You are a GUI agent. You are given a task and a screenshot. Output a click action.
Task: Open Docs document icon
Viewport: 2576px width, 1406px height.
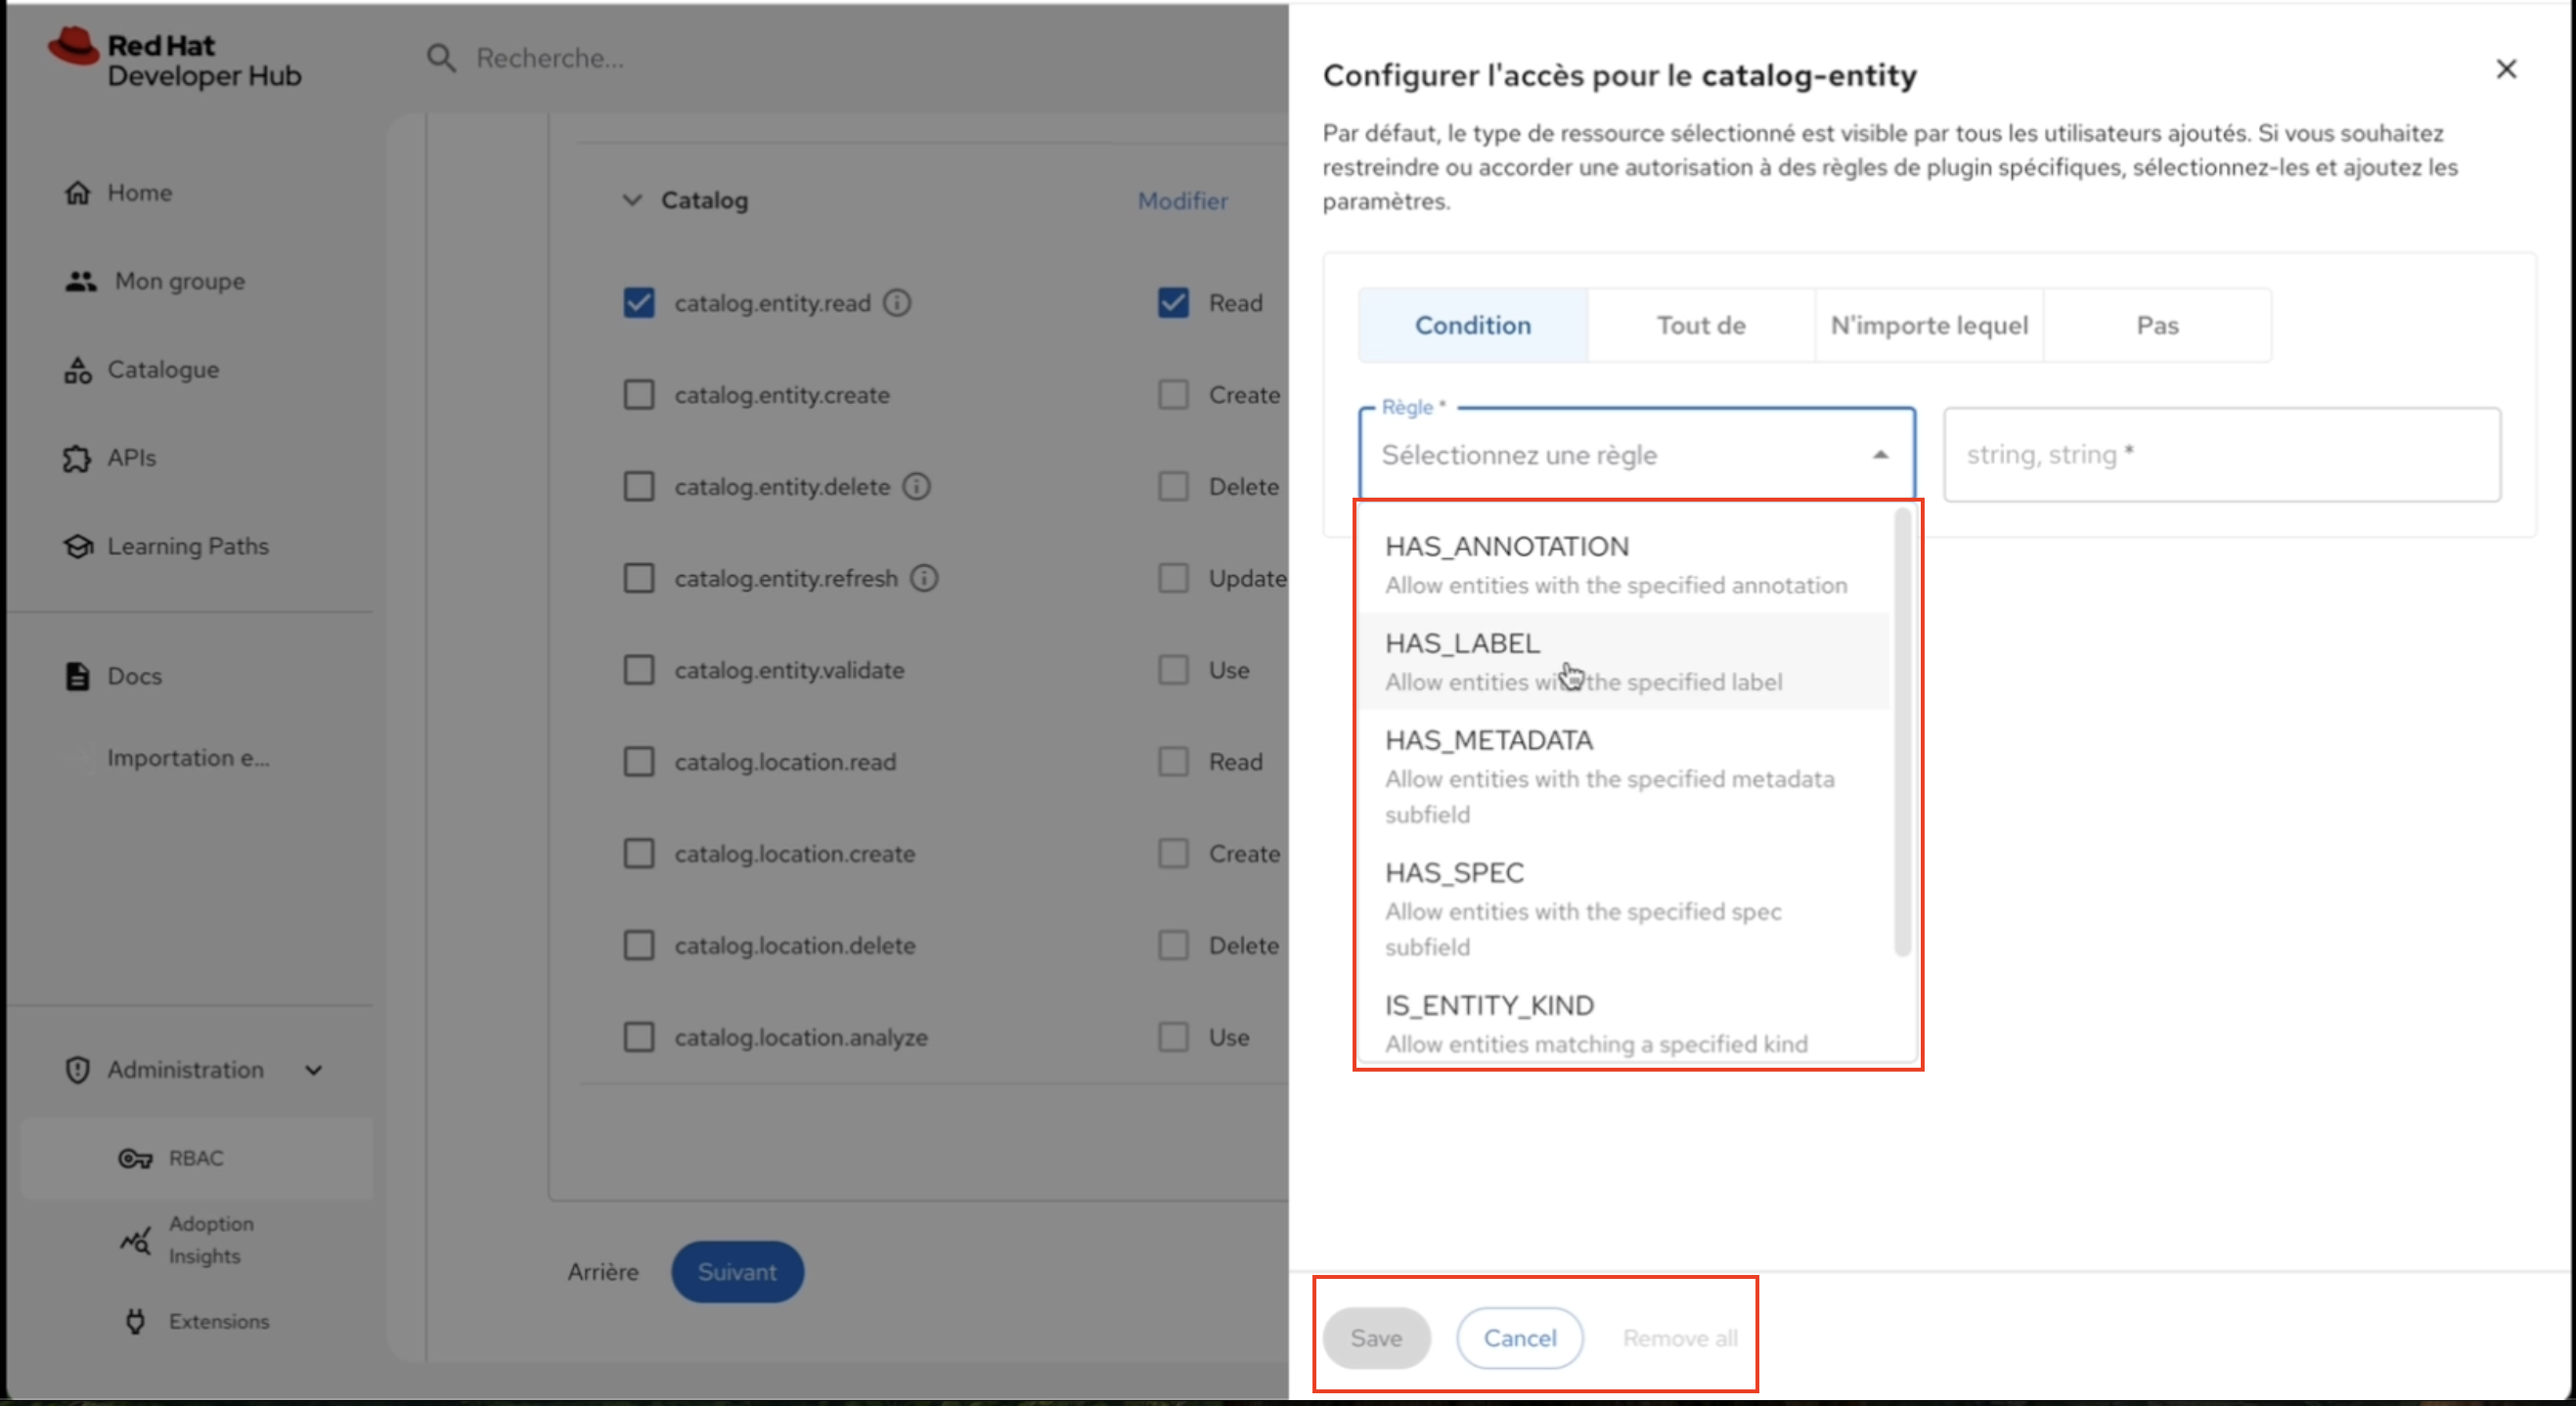tap(77, 676)
